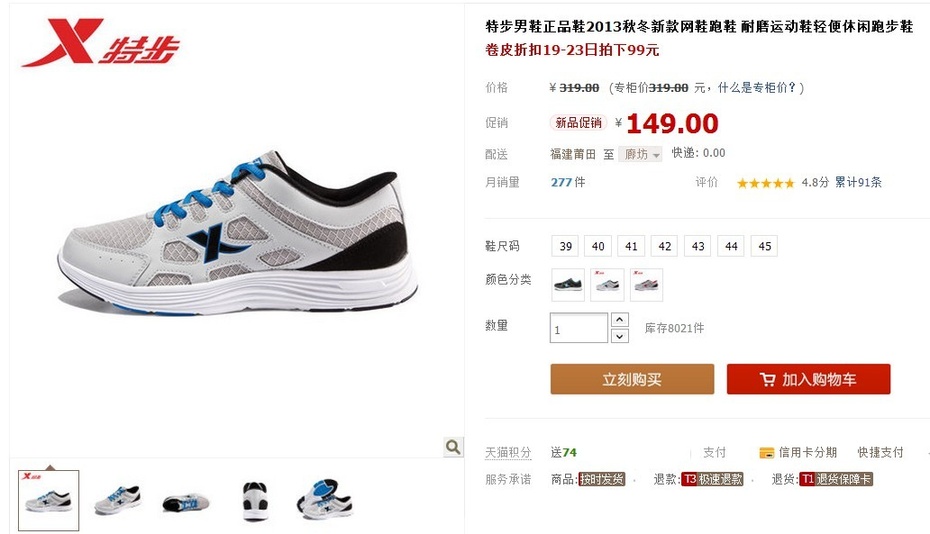Decrease quantity with the down arrow

tap(619, 336)
